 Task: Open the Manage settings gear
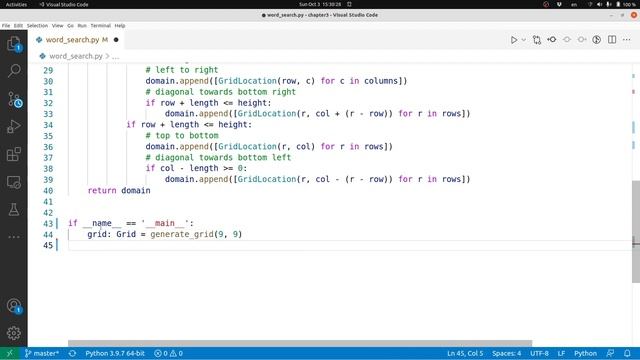point(14,333)
